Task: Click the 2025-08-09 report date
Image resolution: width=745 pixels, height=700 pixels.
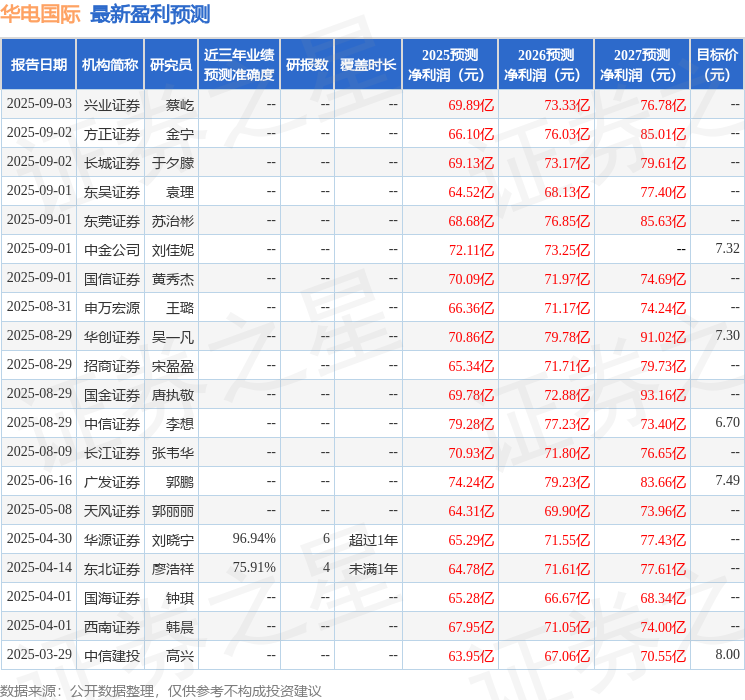Action: [39, 451]
